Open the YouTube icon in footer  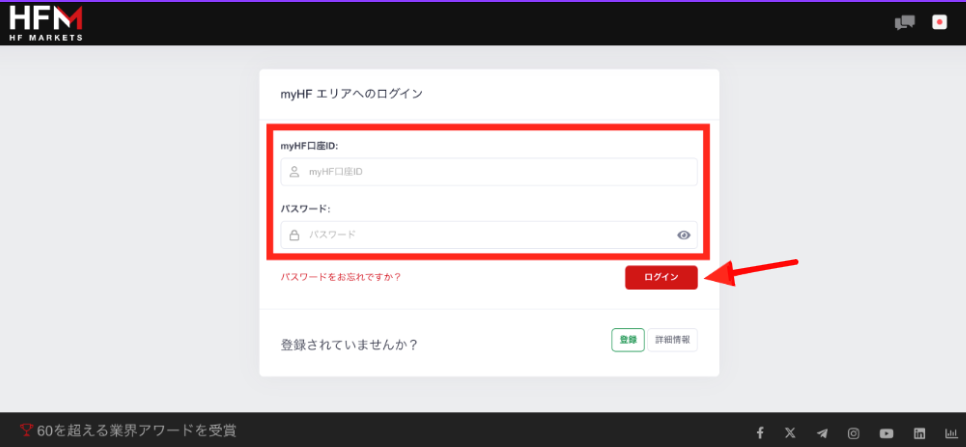tap(886, 433)
